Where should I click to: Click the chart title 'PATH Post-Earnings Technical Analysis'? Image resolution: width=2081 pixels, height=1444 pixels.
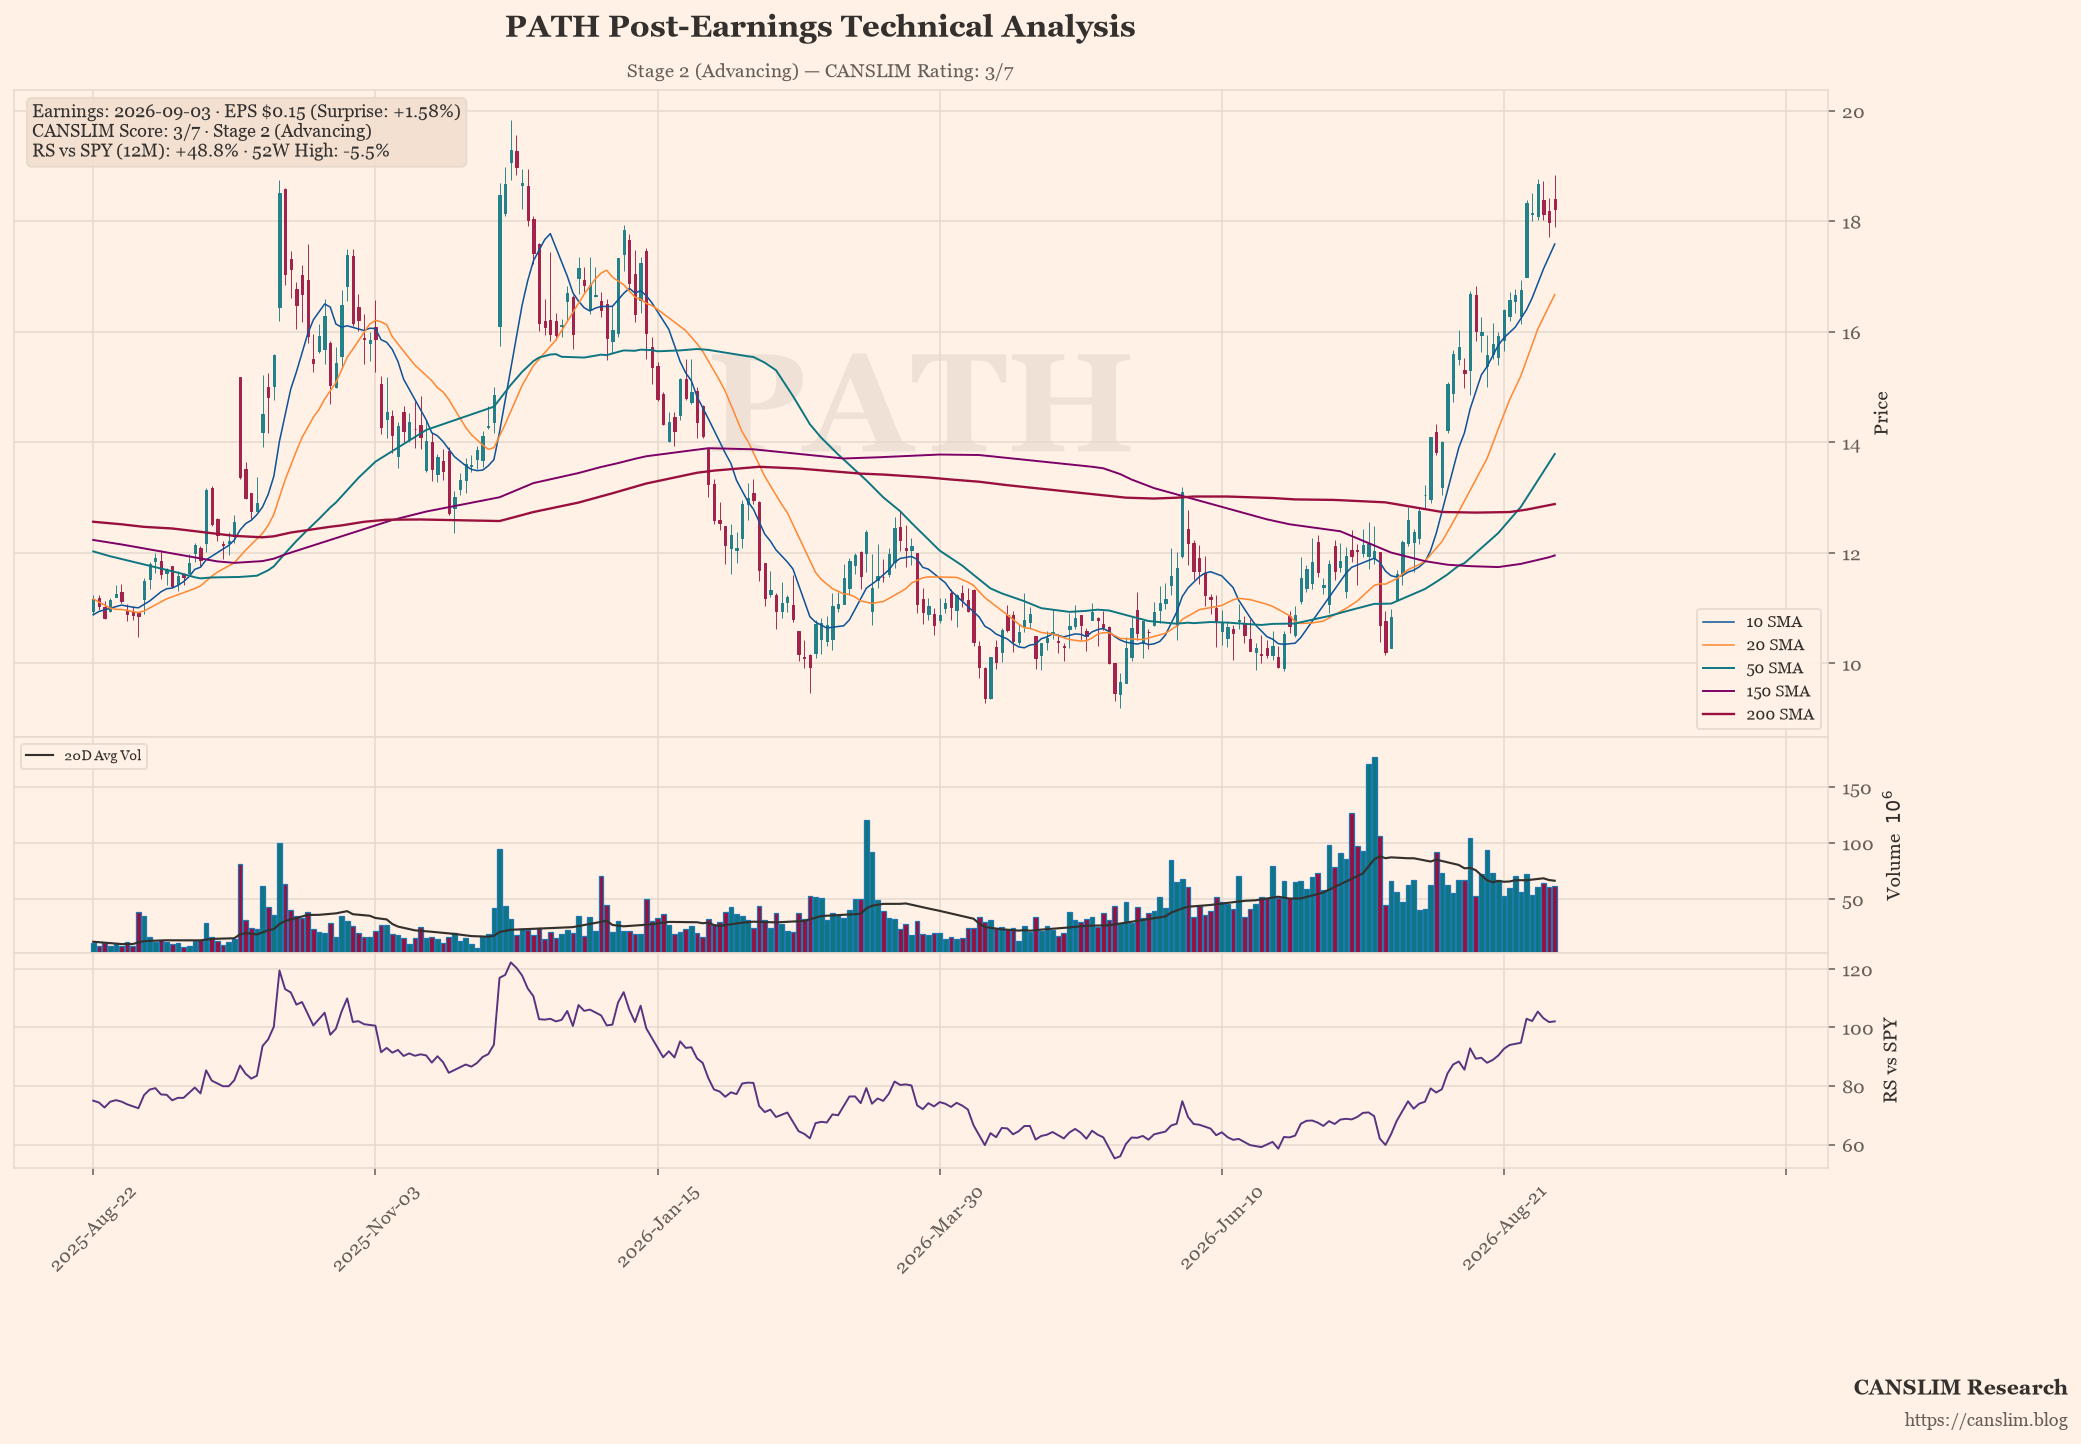click(x=820, y=27)
